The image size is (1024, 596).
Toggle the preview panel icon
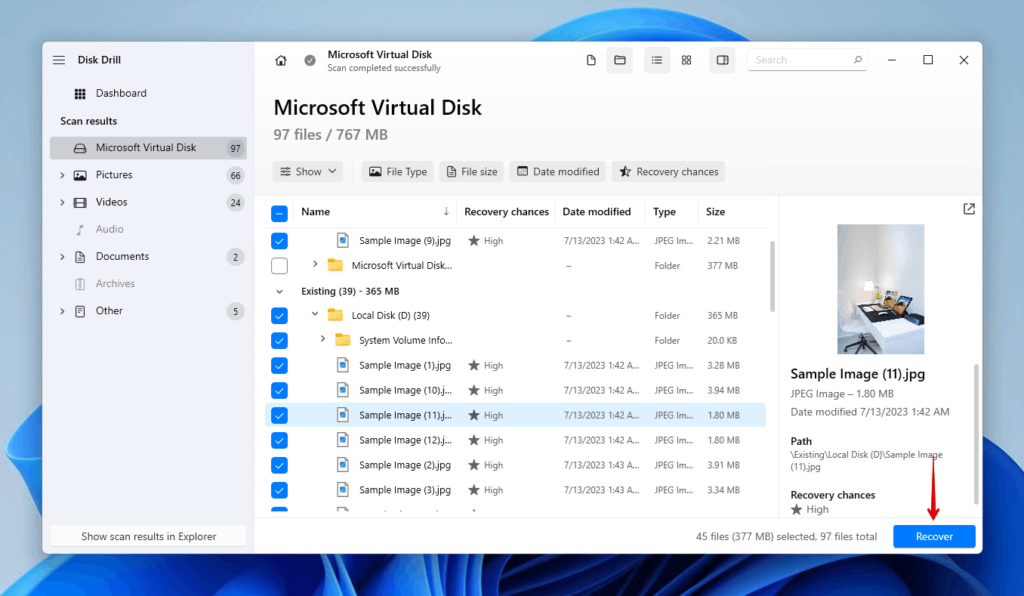coord(722,60)
